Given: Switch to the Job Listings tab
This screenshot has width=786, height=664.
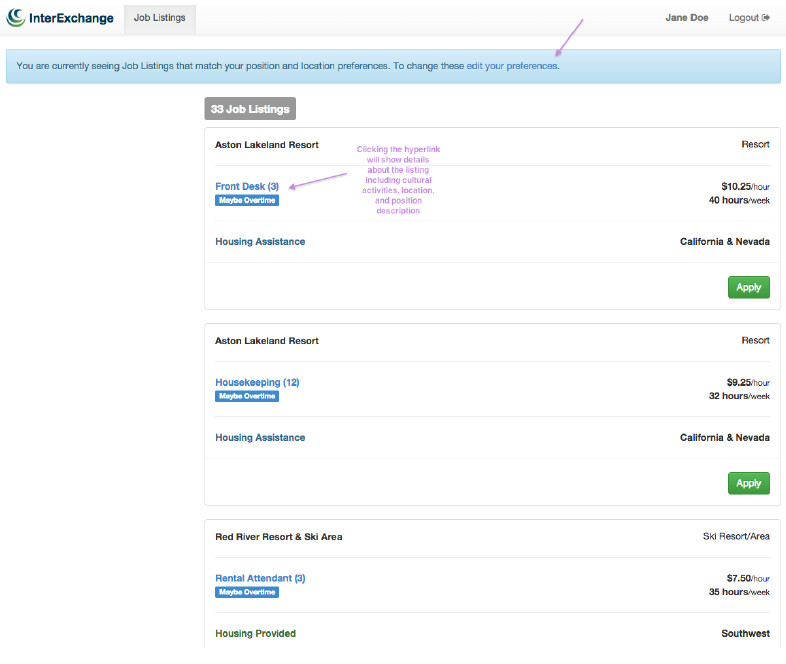Looking at the screenshot, I should click(x=160, y=18).
